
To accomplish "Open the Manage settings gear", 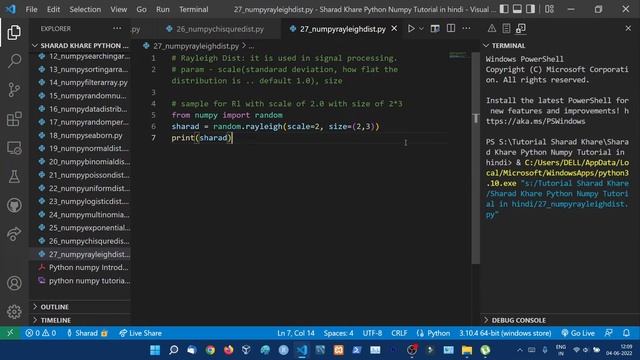I will coord(14,311).
